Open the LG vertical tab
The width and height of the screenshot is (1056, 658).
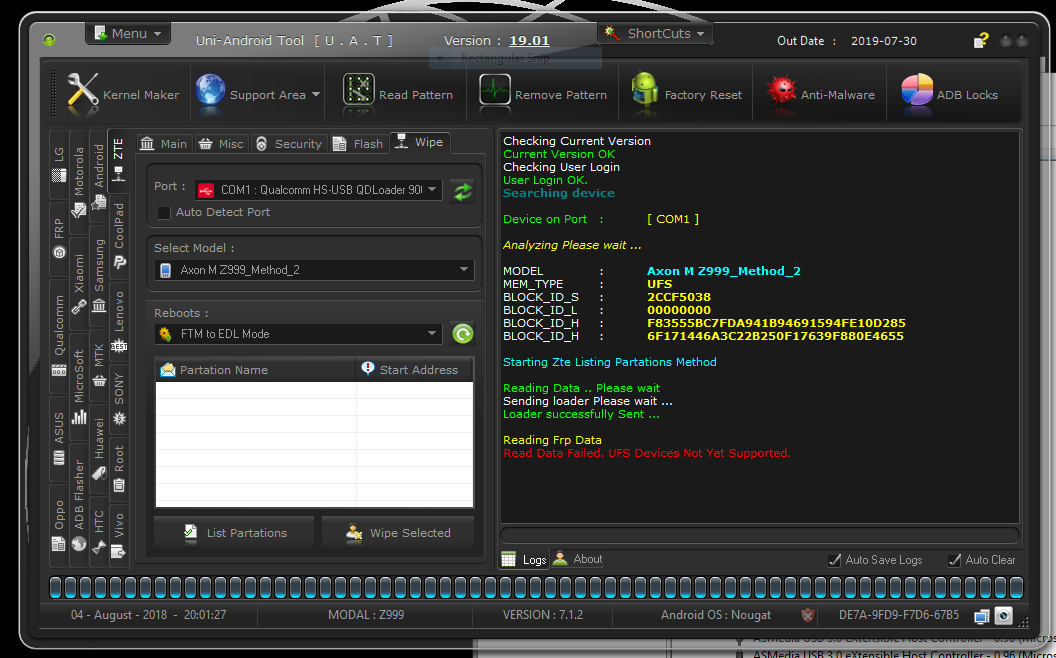pyautogui.click(x=59, y=164)
